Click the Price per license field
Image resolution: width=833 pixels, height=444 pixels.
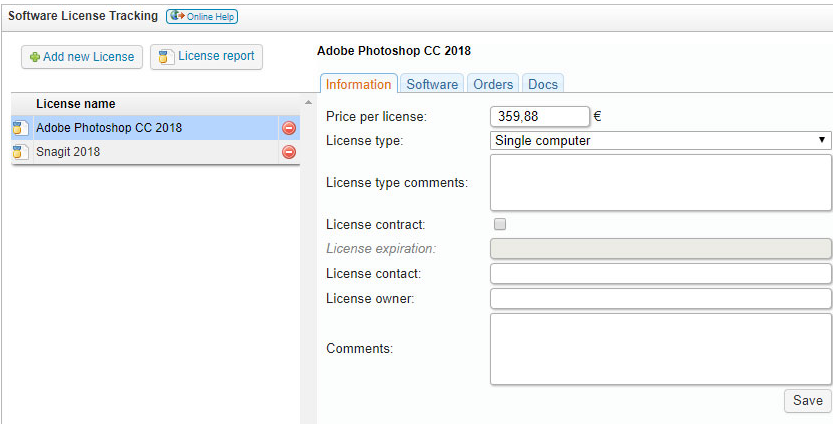540,116
